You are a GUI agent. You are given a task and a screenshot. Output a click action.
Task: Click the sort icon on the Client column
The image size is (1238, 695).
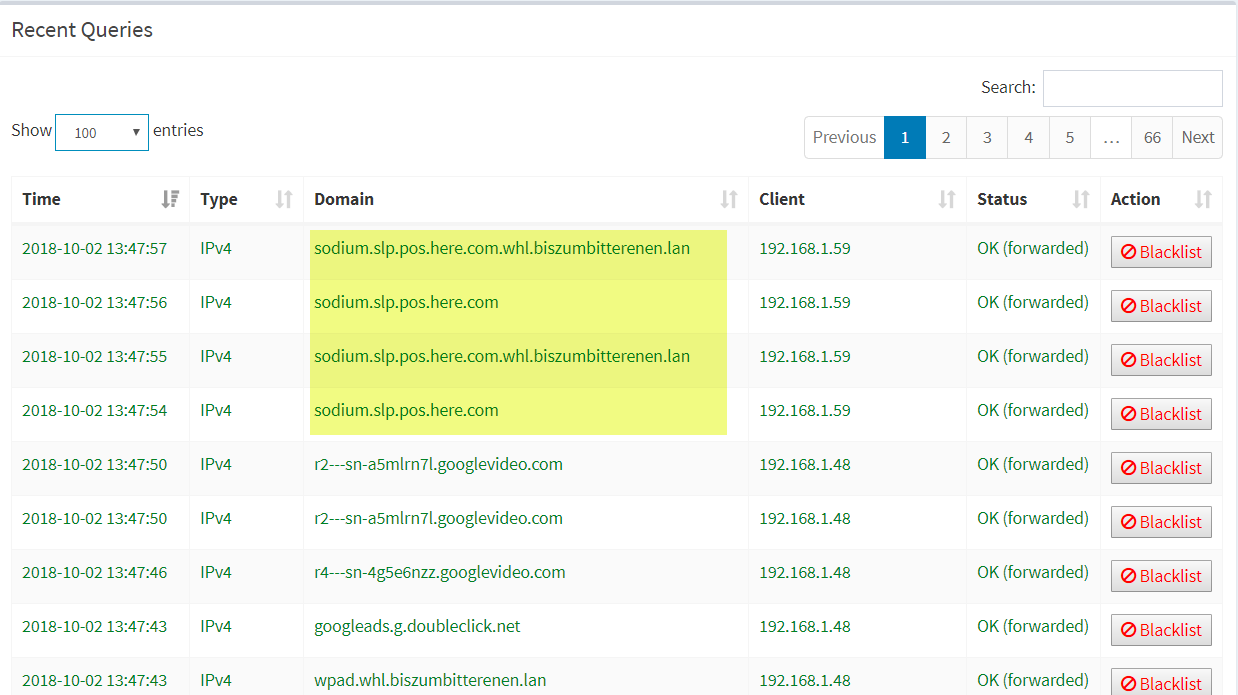point(946,198)
